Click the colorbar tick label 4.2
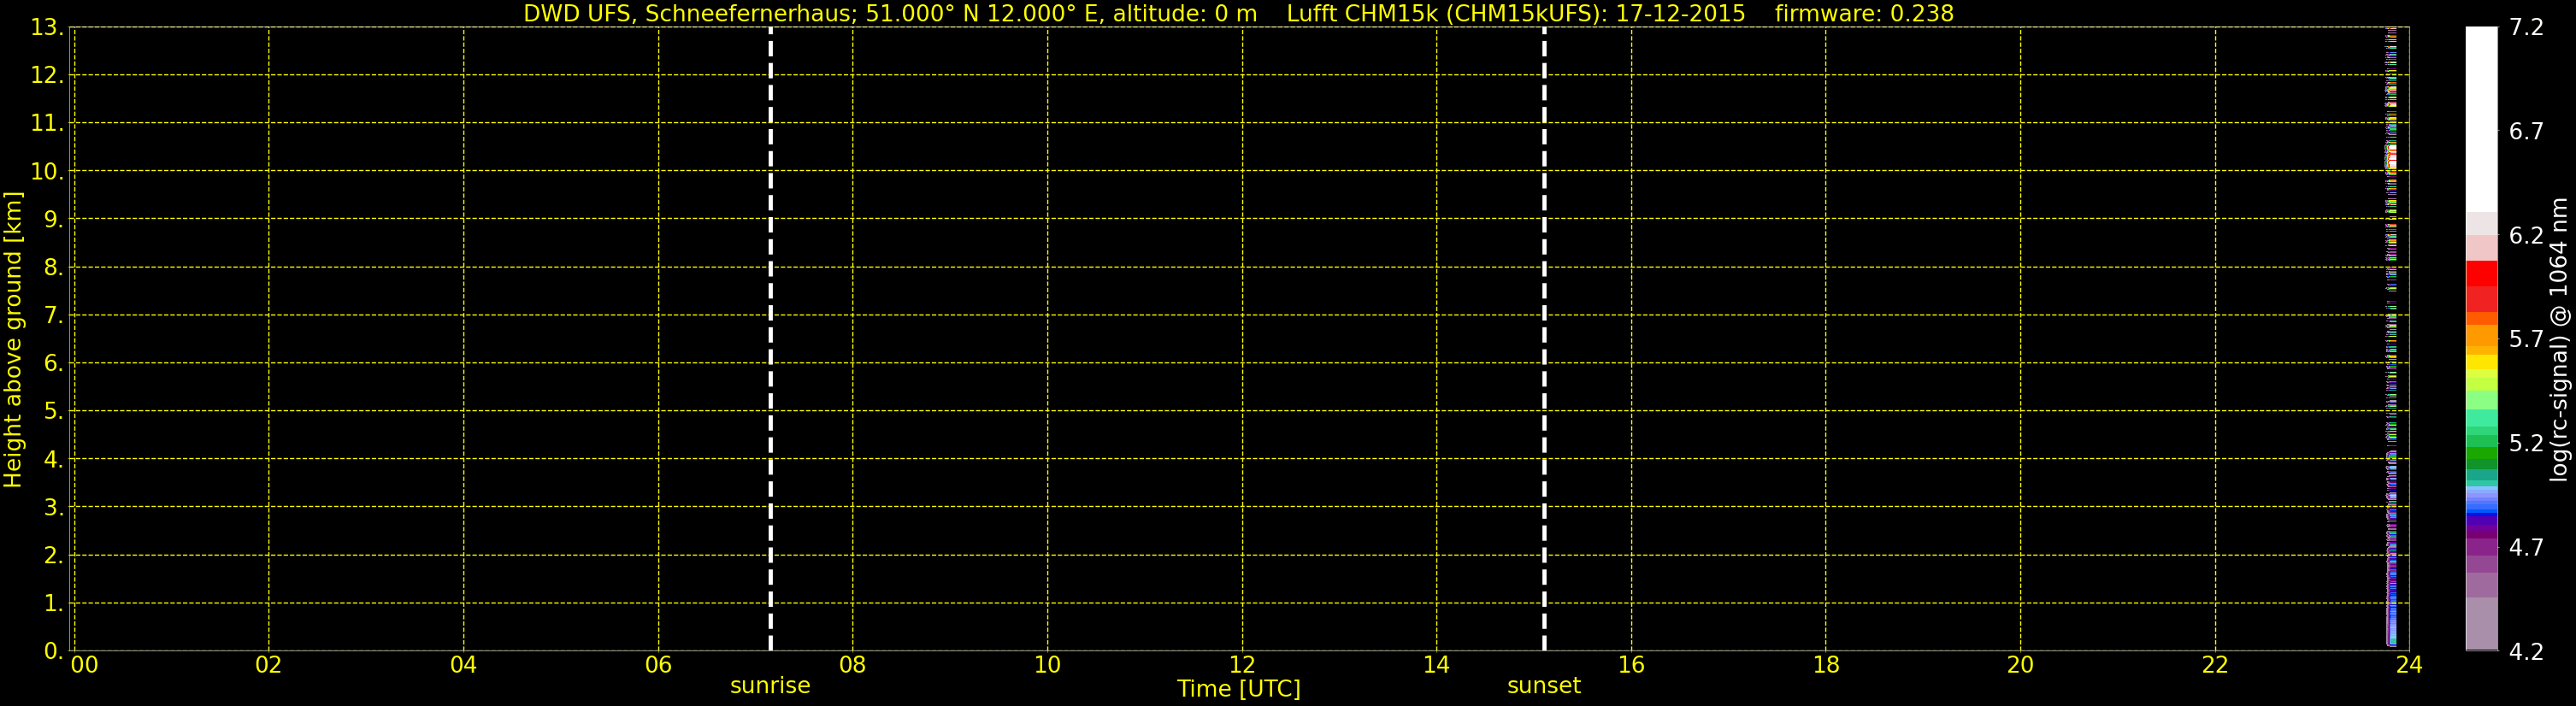Image resolution: width=2576 pixels, height=706 pixels. pos(2526,651)
